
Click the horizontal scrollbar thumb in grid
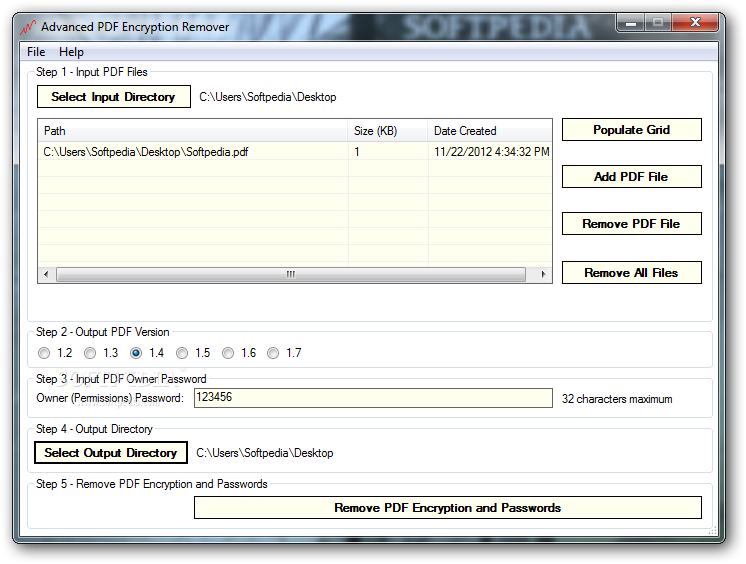(x=291, y=275)
